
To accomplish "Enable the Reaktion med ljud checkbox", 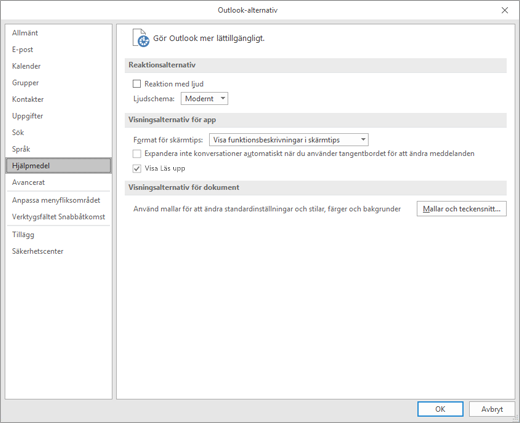I will [x=137, y=84].
